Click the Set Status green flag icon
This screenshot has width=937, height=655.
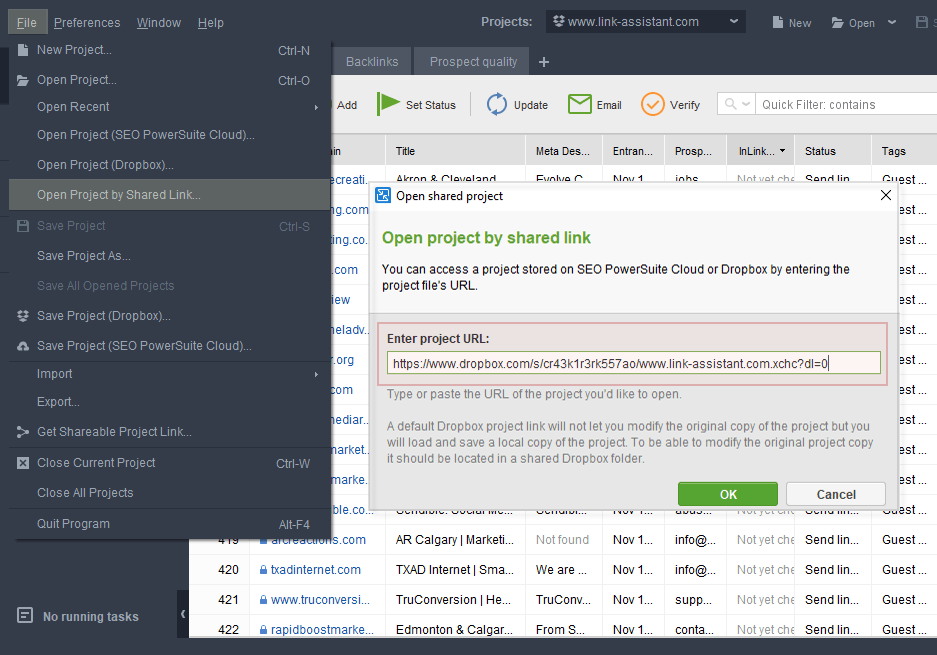click(x=388, y=104)
